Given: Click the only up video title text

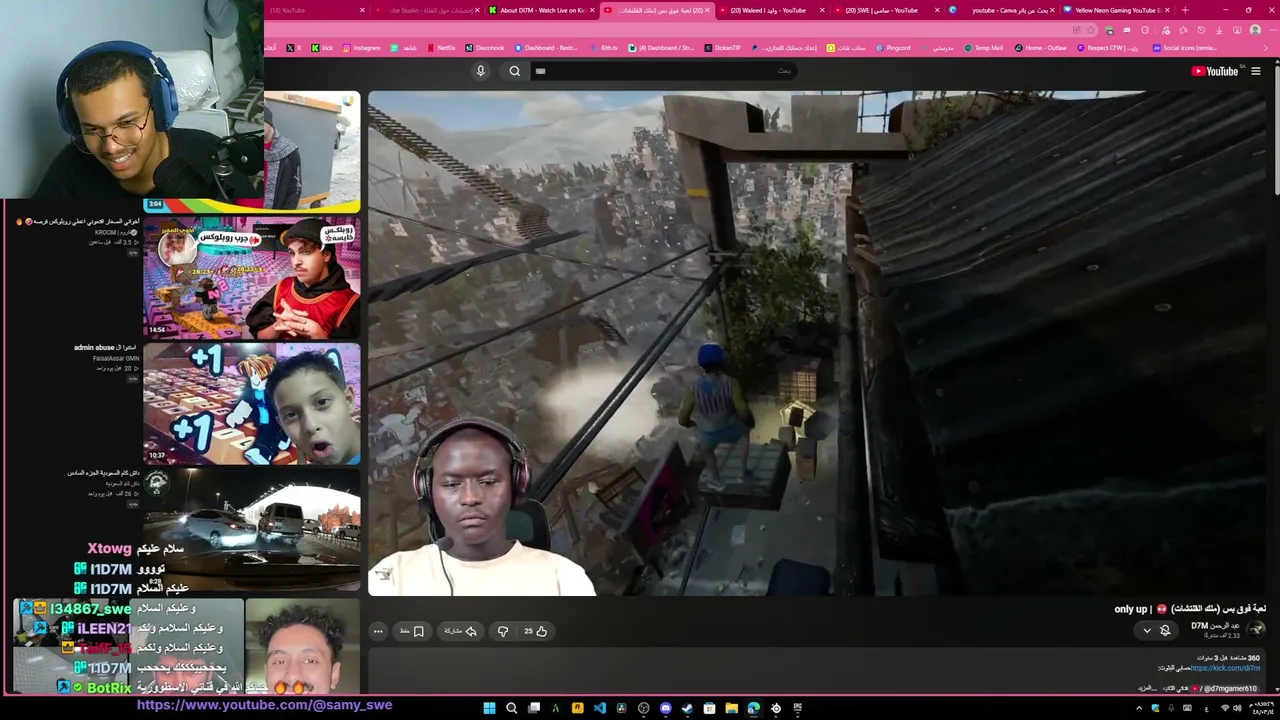Looking at the screenshot, I should [1190, 609].
